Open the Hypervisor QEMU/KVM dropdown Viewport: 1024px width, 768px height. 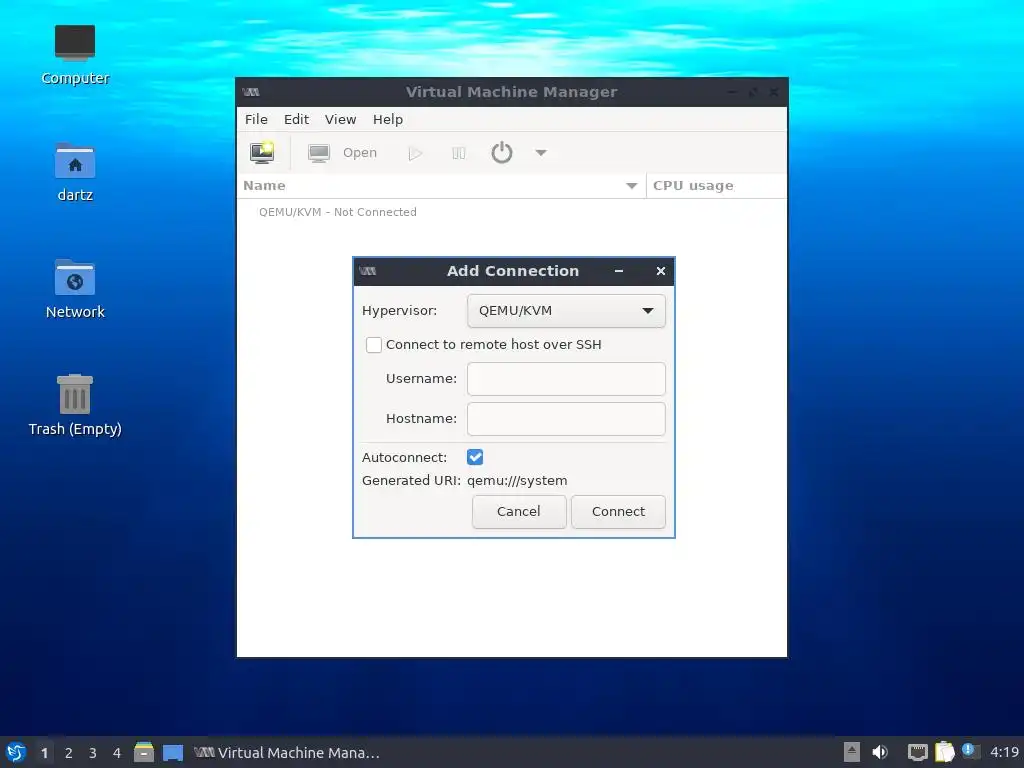566,311
